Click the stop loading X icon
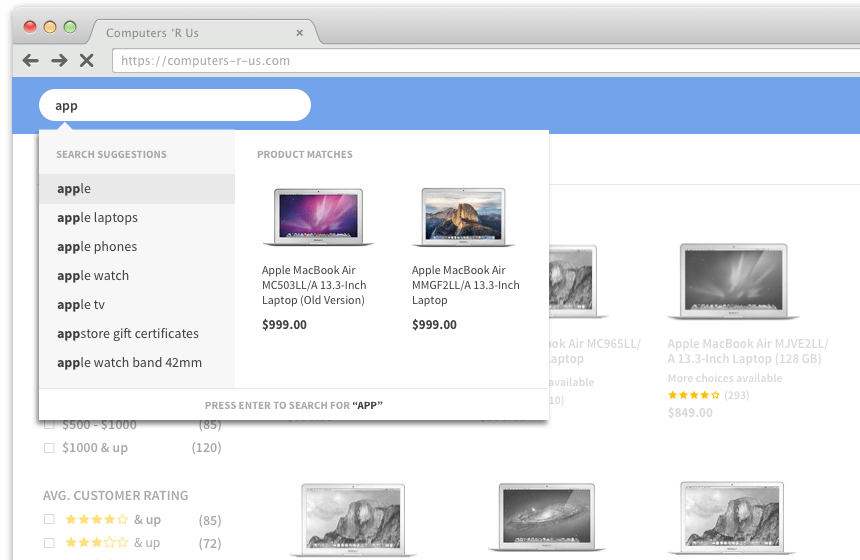Image resolution: width=860 pixels, height=560 pixels. click(87, 61)
